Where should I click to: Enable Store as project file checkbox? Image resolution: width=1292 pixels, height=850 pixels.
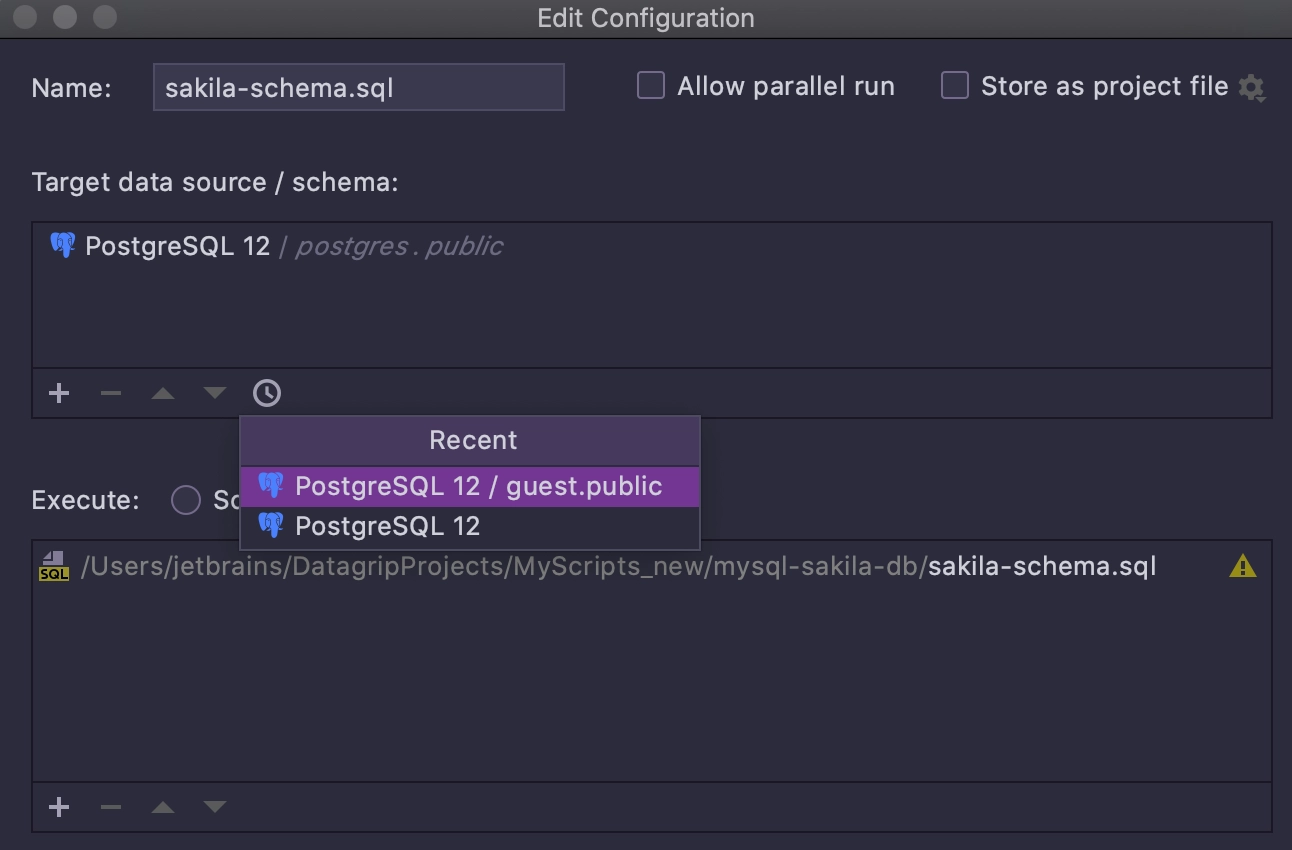pyautogui.click(x=955, y=86)
